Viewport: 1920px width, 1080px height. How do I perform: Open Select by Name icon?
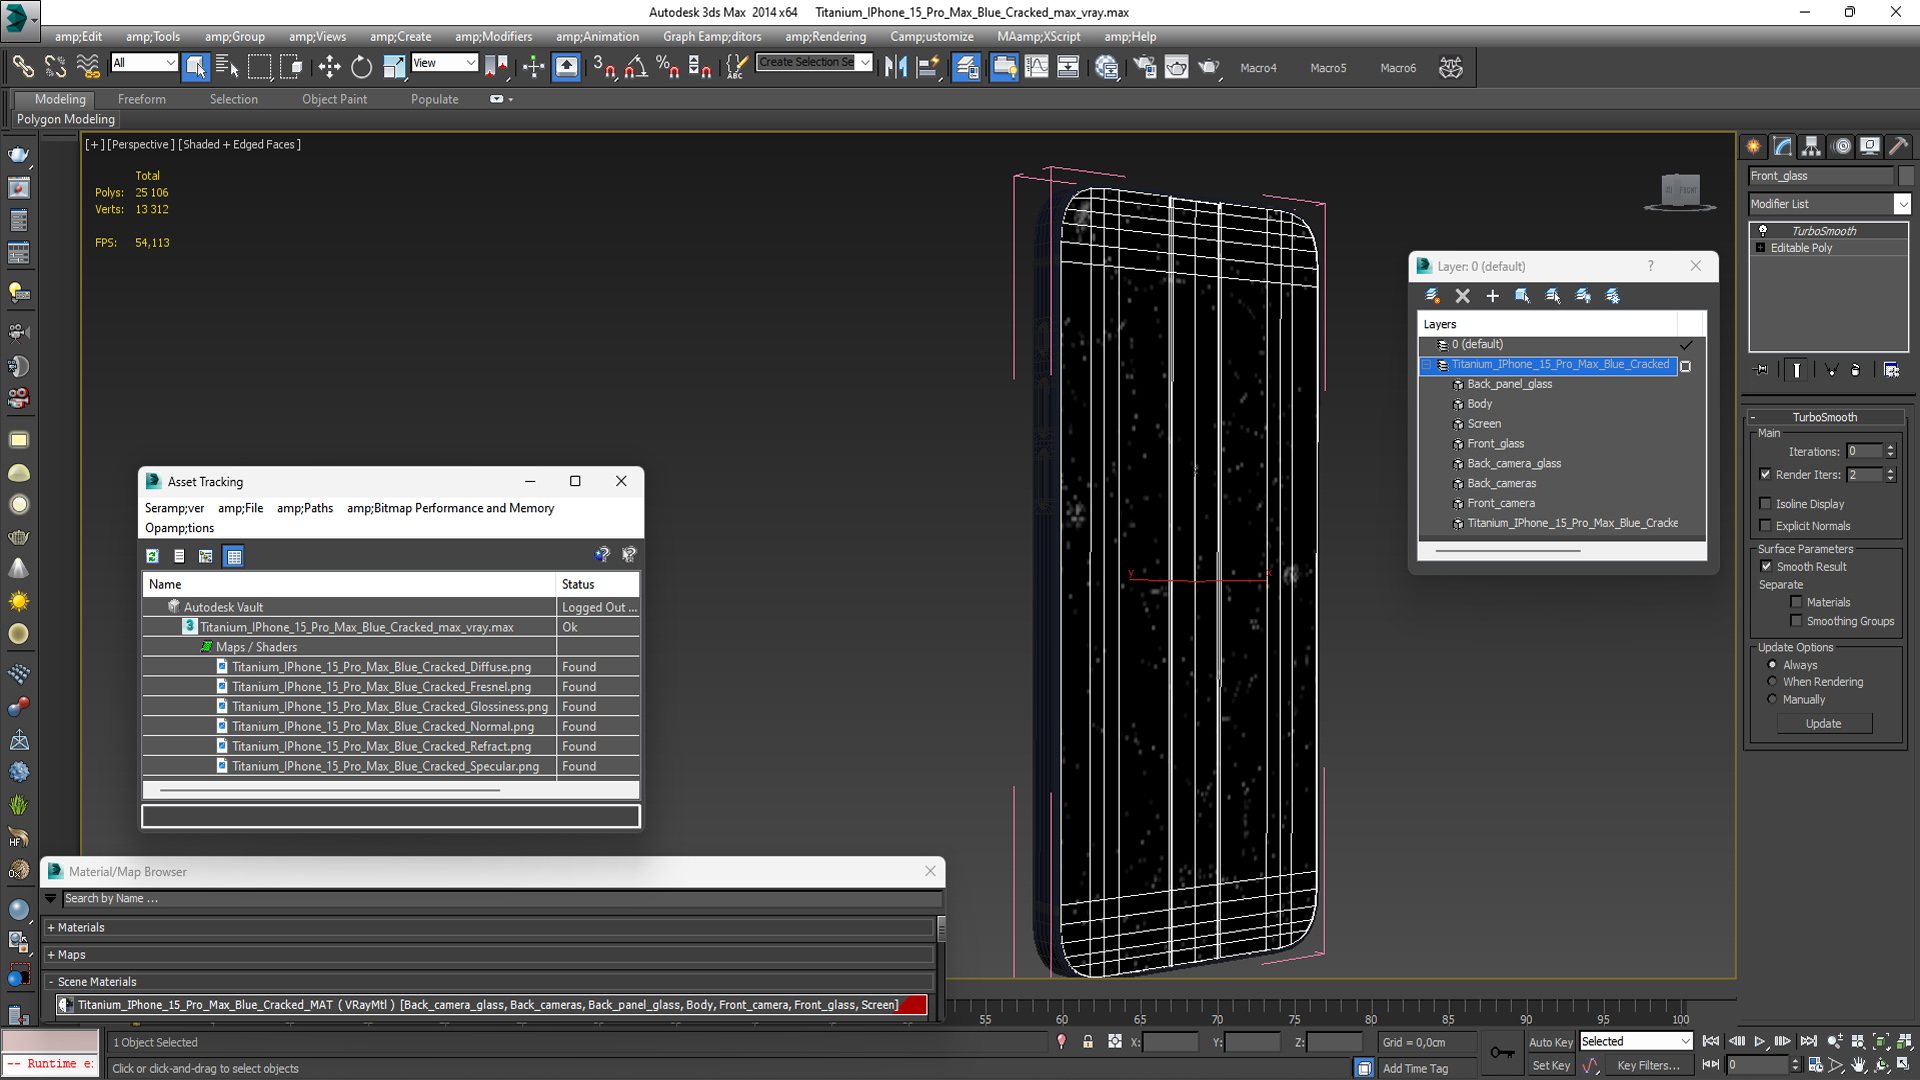pyautogui.click(x=227, y=67)
